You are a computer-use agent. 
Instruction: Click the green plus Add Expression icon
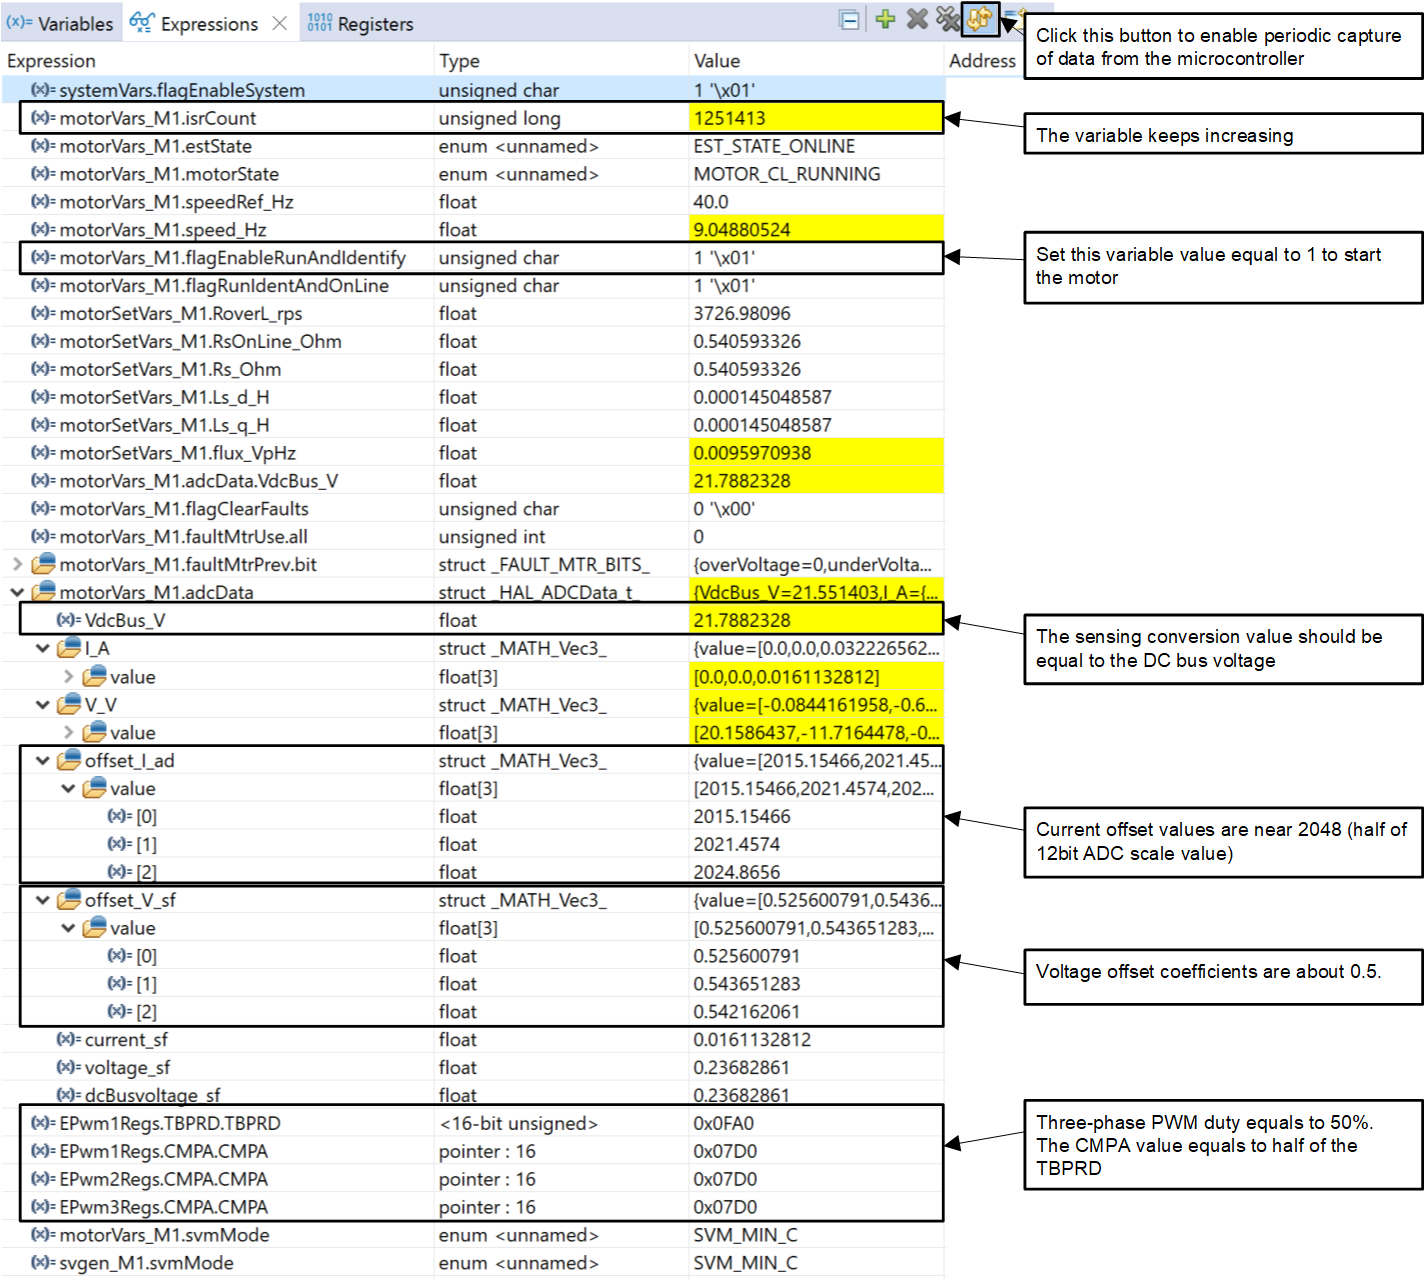click(885, 19)
